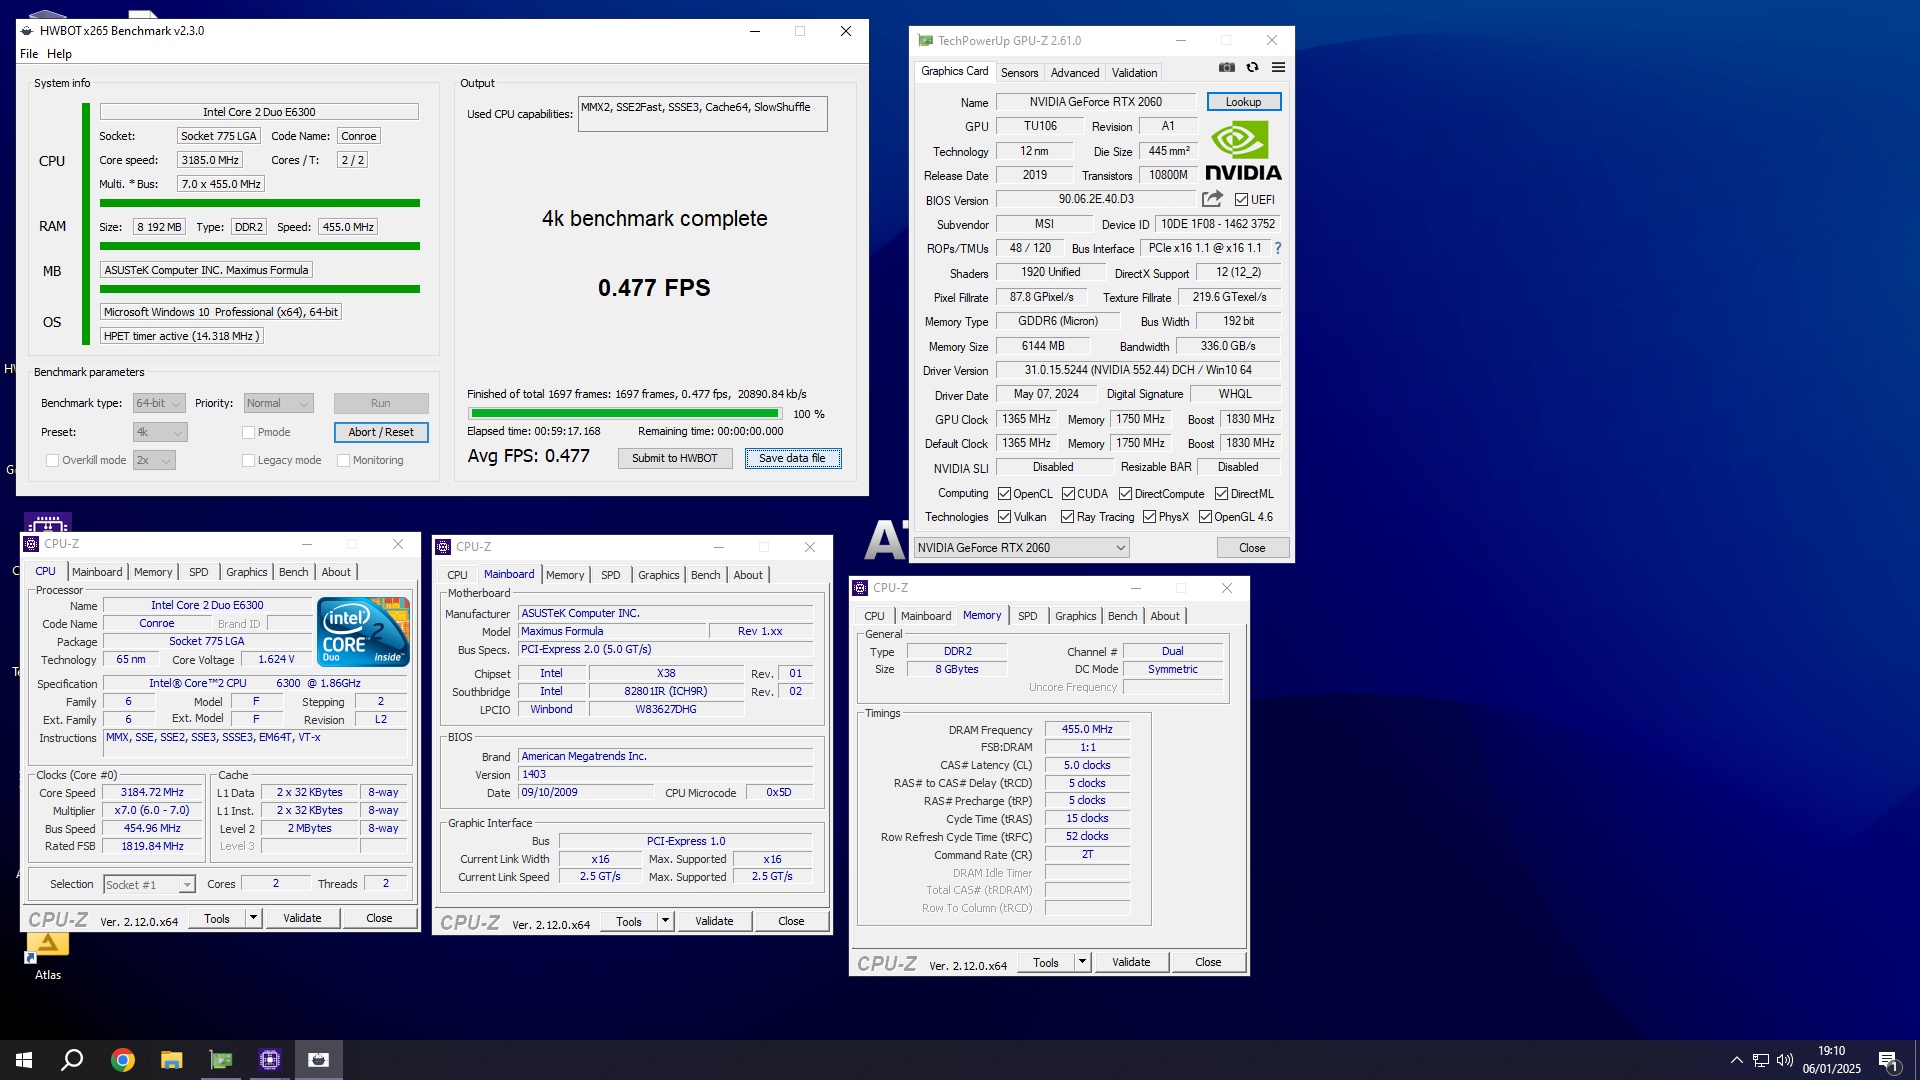Click the CPU-Z Memory window title icon
The height and width of the screenshot is (1080, 1920).
pyautogui.click(x=860, y=588)
